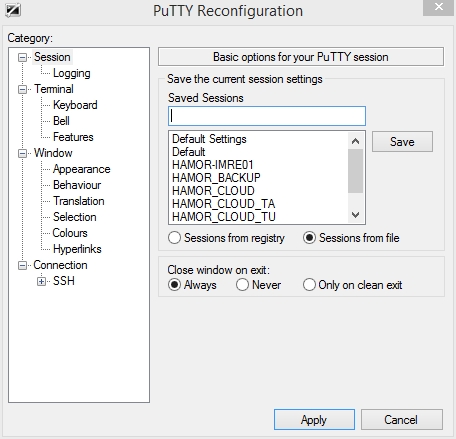Select Sessions from registry option
The height and width of the screenshot is (439, 456).
point(174,238)
